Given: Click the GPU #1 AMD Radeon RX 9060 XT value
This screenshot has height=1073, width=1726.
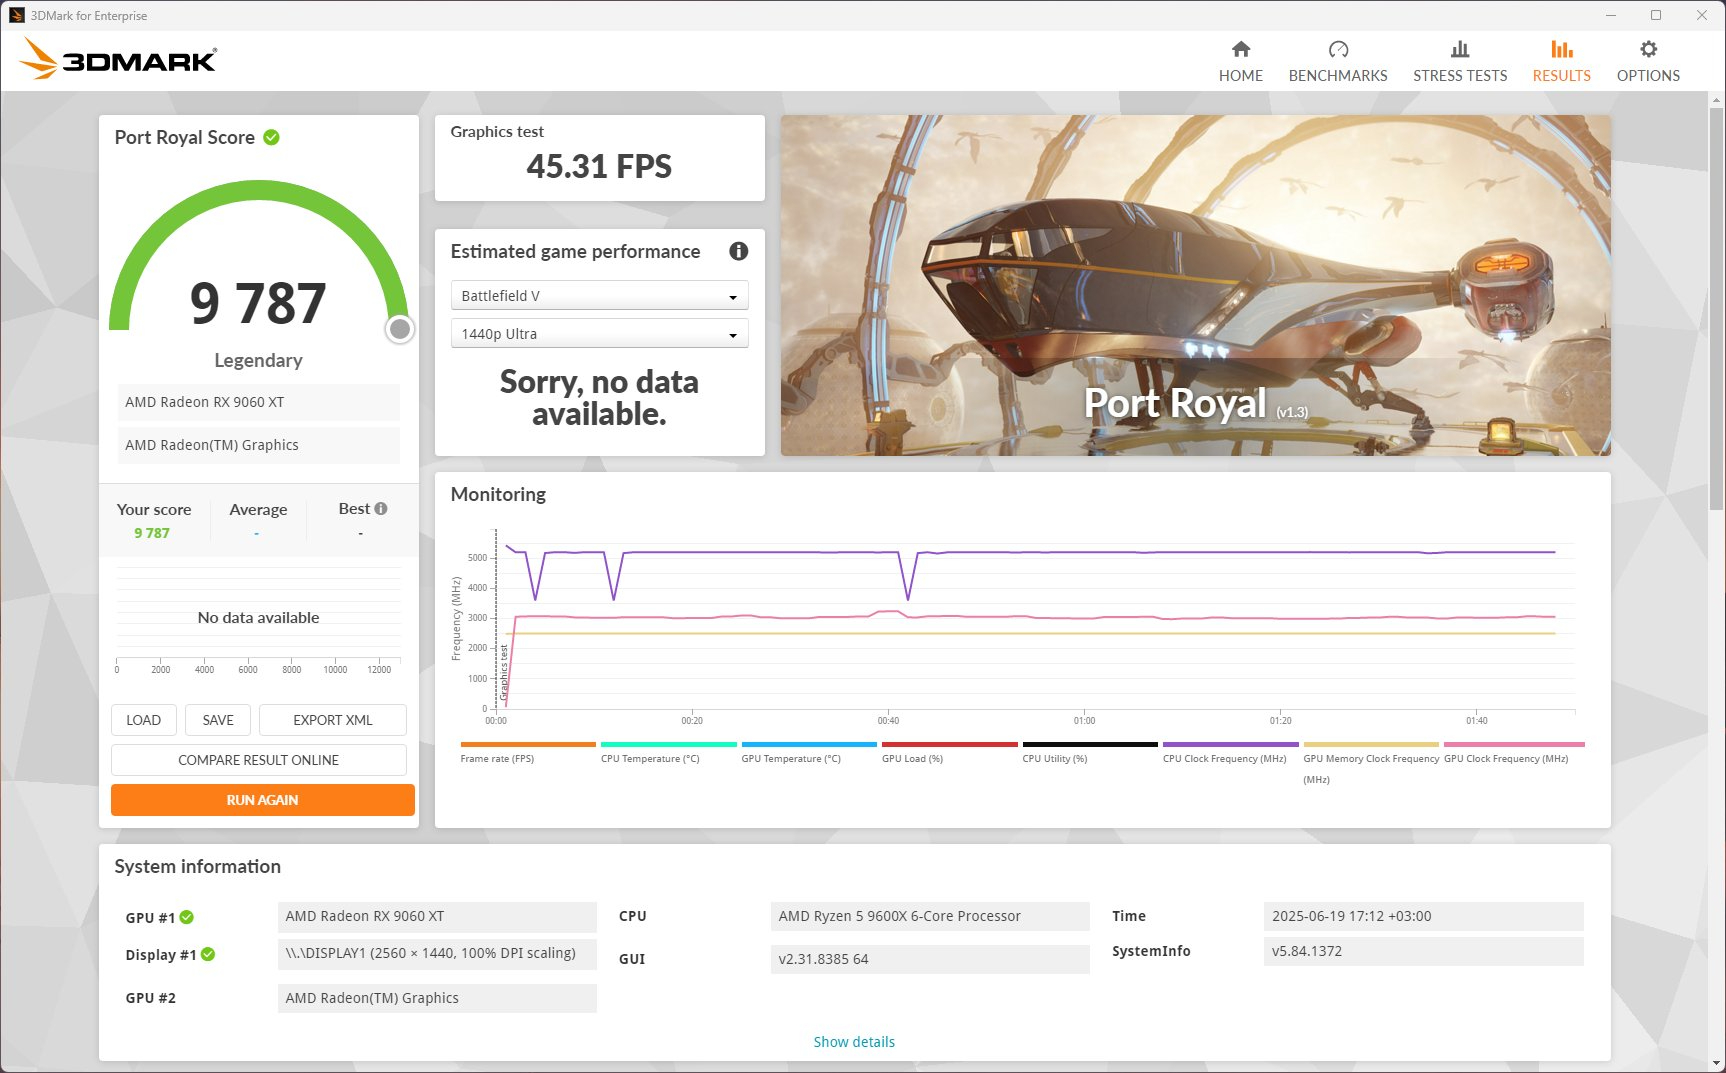Looking at the screenshot, I should (x=437, y=916).
